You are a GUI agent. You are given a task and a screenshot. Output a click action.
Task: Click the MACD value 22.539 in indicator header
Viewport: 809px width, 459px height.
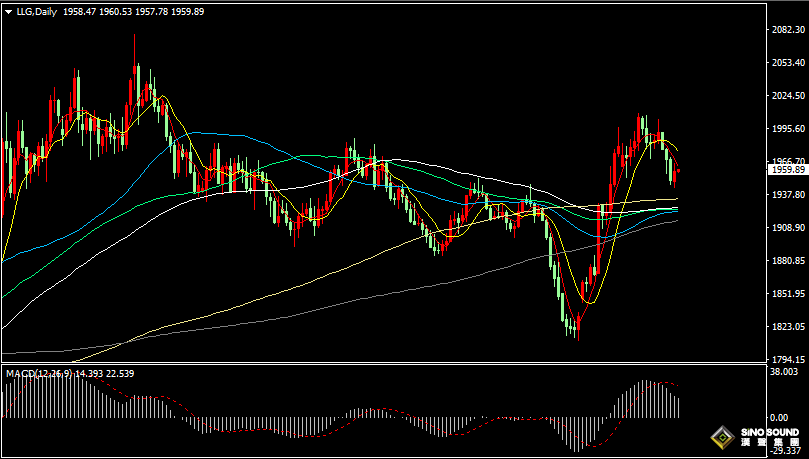[x=119, y=373]
